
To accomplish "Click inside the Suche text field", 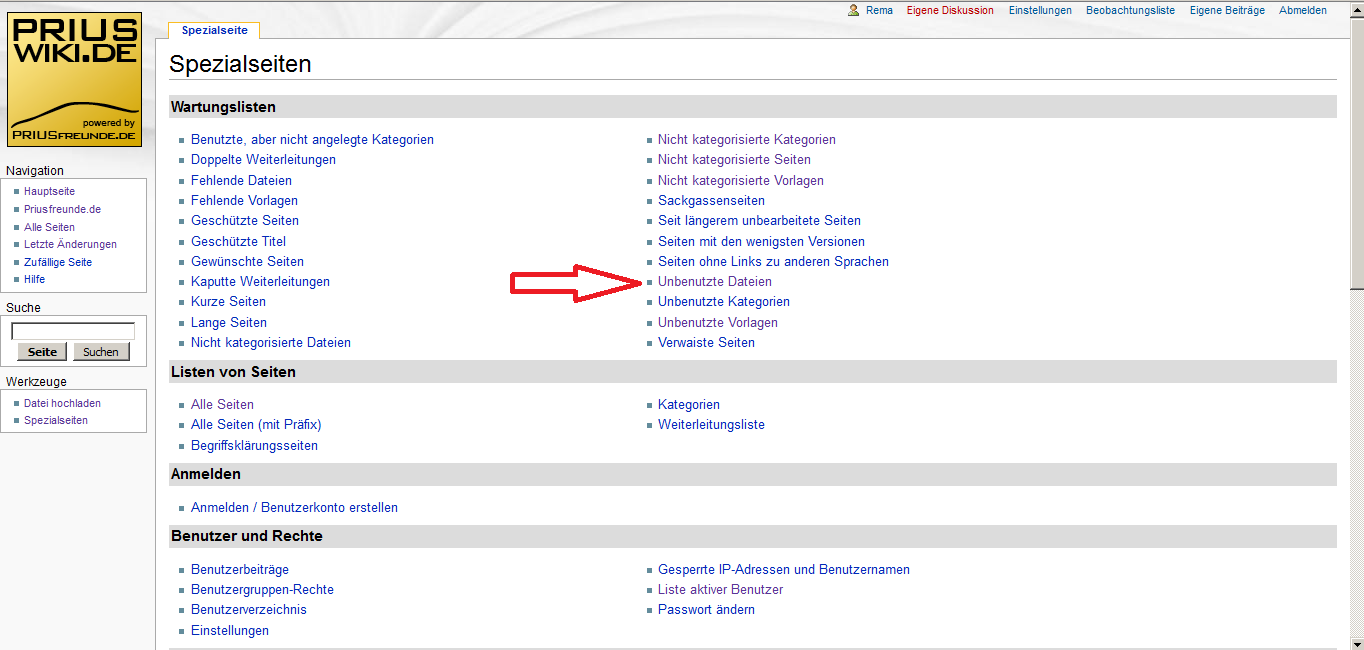I will coord(73,331).
